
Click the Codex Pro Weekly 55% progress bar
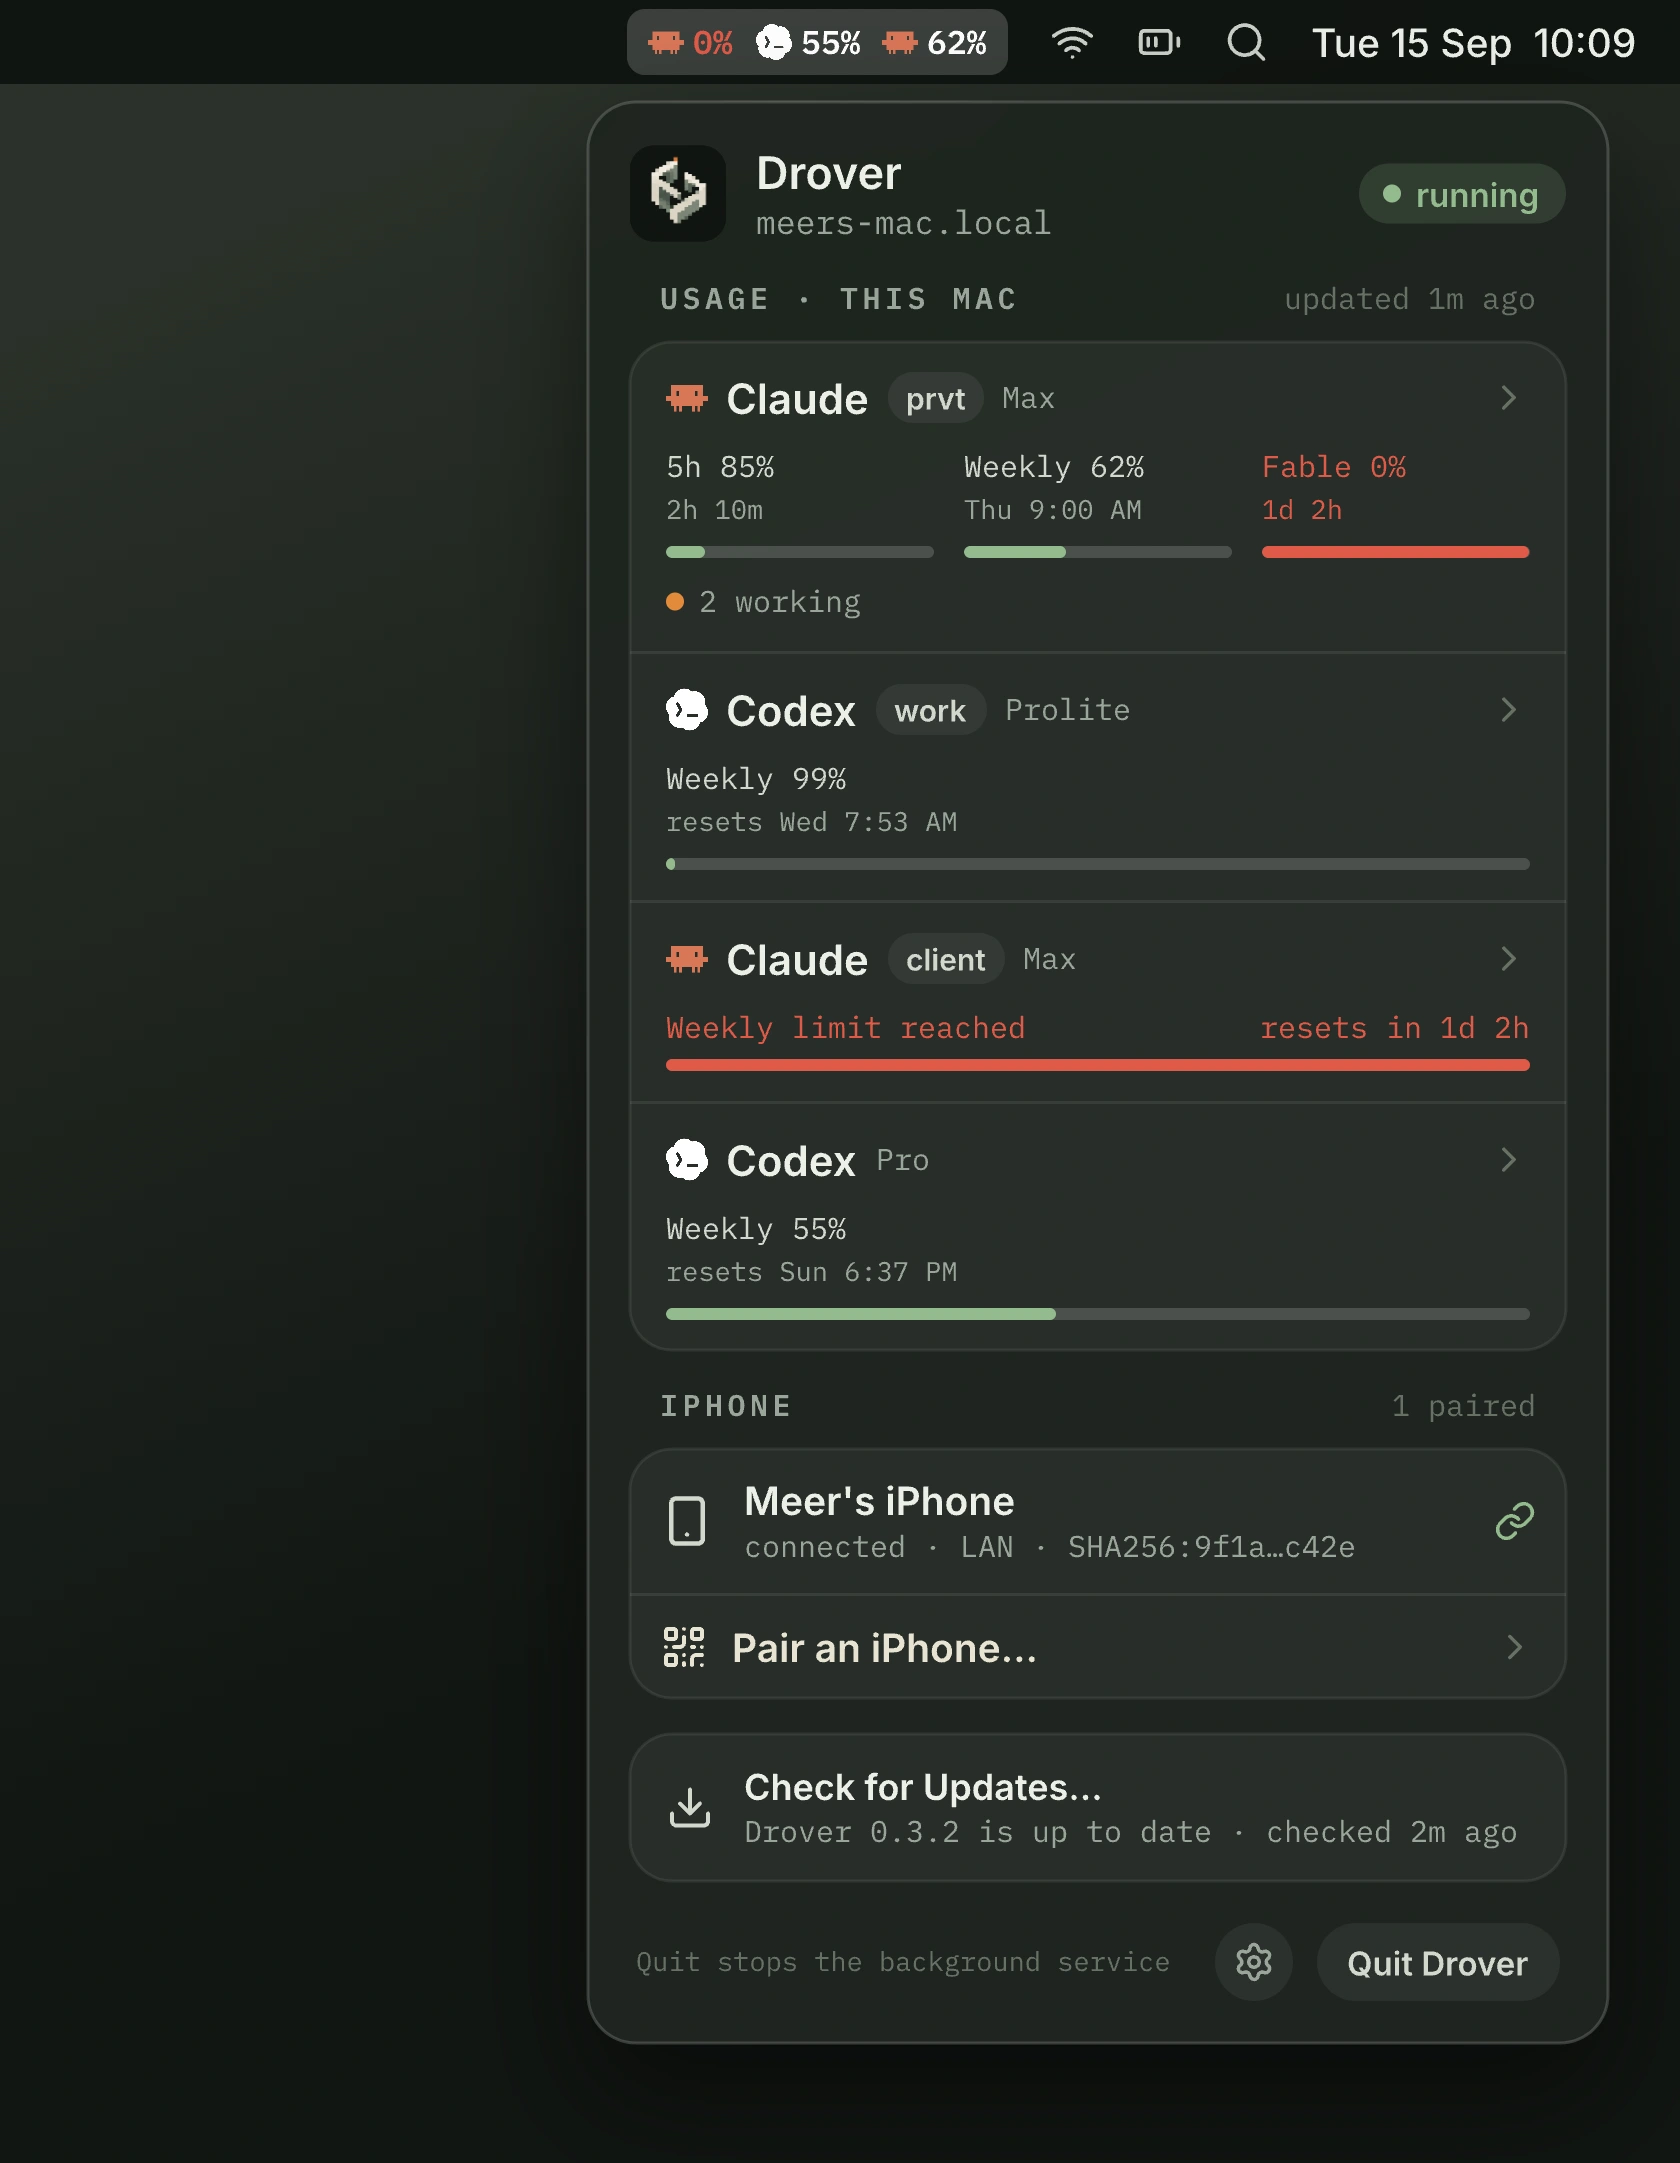click(1097, 1314)
